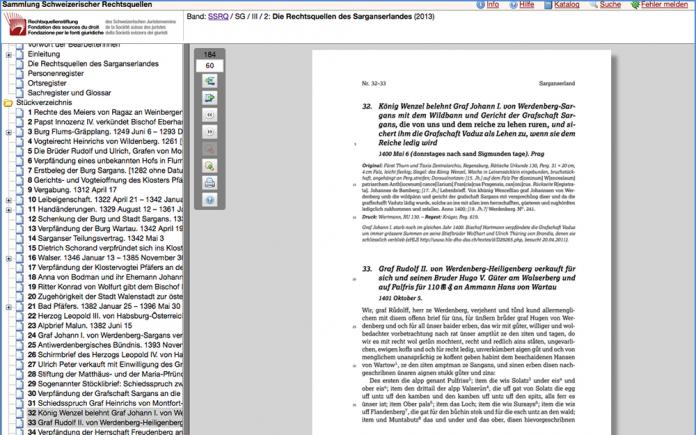Image resolution: width=696 pixels, height=435 pixels.
Task: Click the document icon of item 9 Vergabung
Action: tap(20, 190)
